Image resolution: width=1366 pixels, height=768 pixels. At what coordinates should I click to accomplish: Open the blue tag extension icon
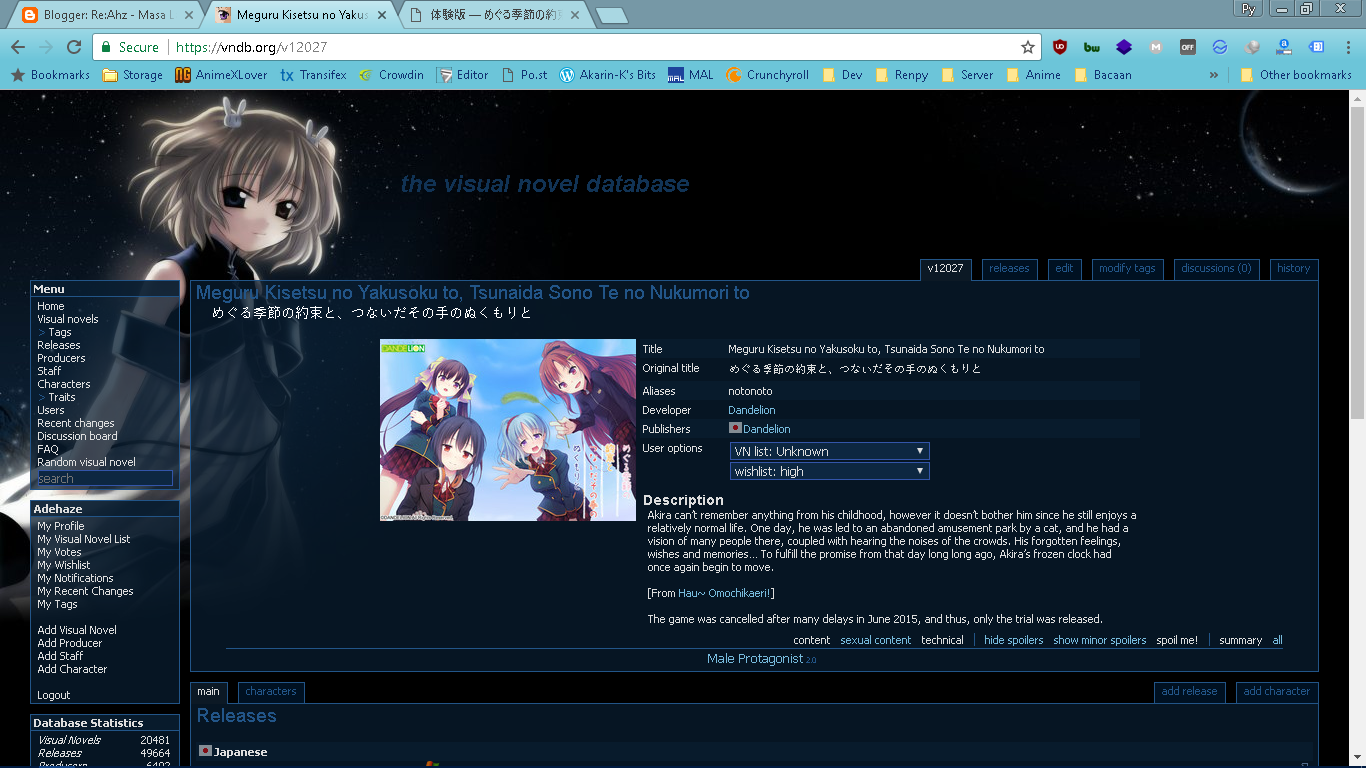click(1317, 47)
